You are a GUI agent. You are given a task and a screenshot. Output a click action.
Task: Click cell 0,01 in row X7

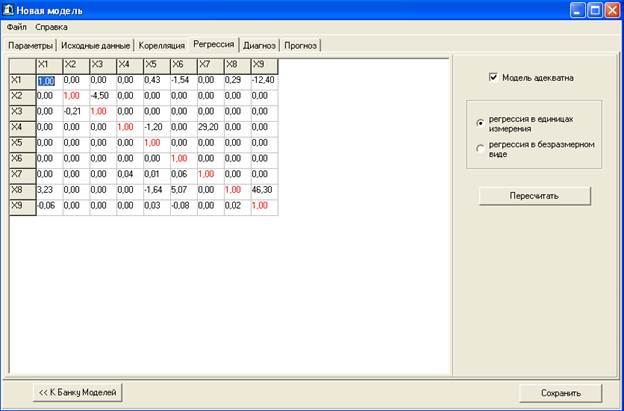tap(157, 176)
